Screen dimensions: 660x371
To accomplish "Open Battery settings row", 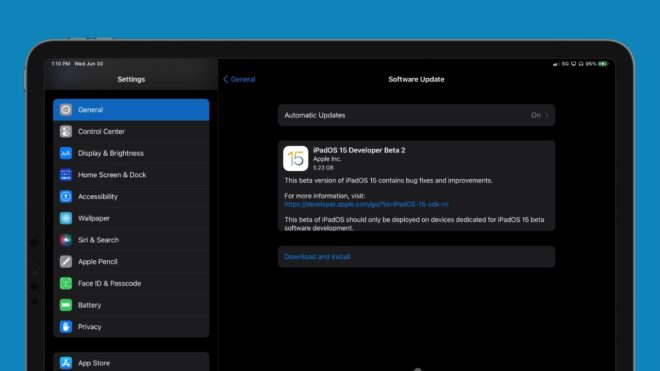I will 131,305.
